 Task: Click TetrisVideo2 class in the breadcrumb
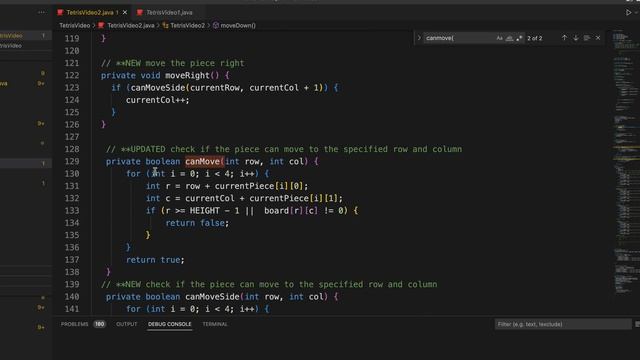coord(187,25)
